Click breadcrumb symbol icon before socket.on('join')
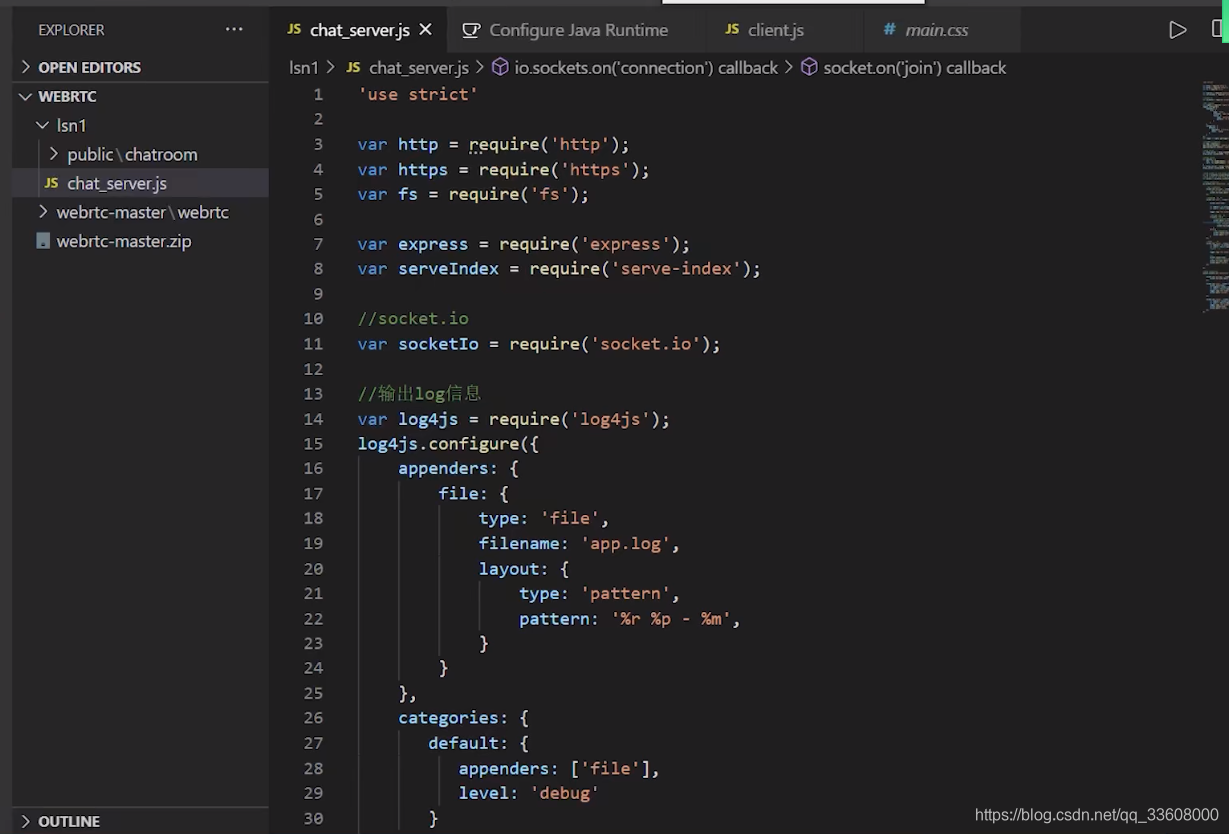This screenshot has width=1229, height=834. [x=809, y=67]
